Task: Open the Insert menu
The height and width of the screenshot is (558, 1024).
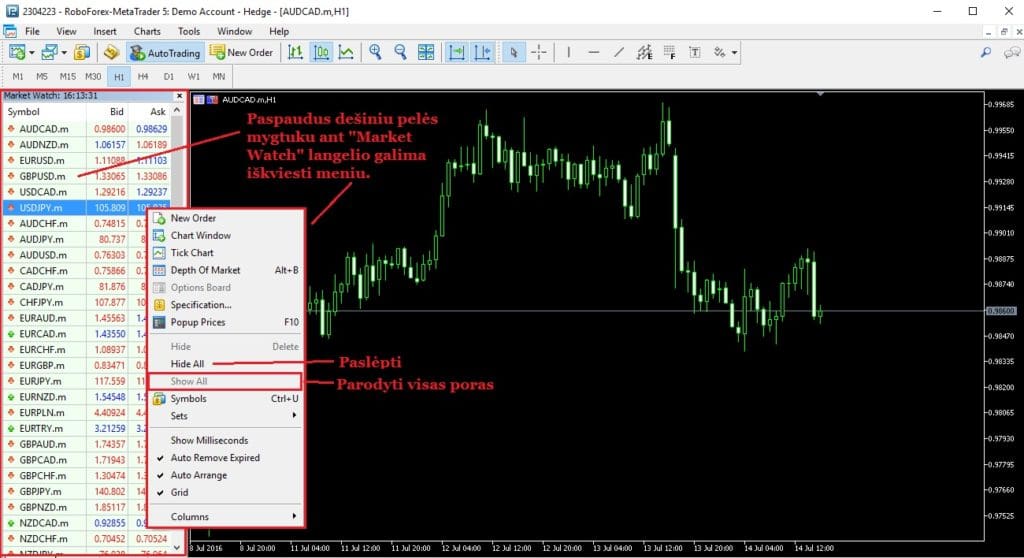Action: tap(104, 31)
